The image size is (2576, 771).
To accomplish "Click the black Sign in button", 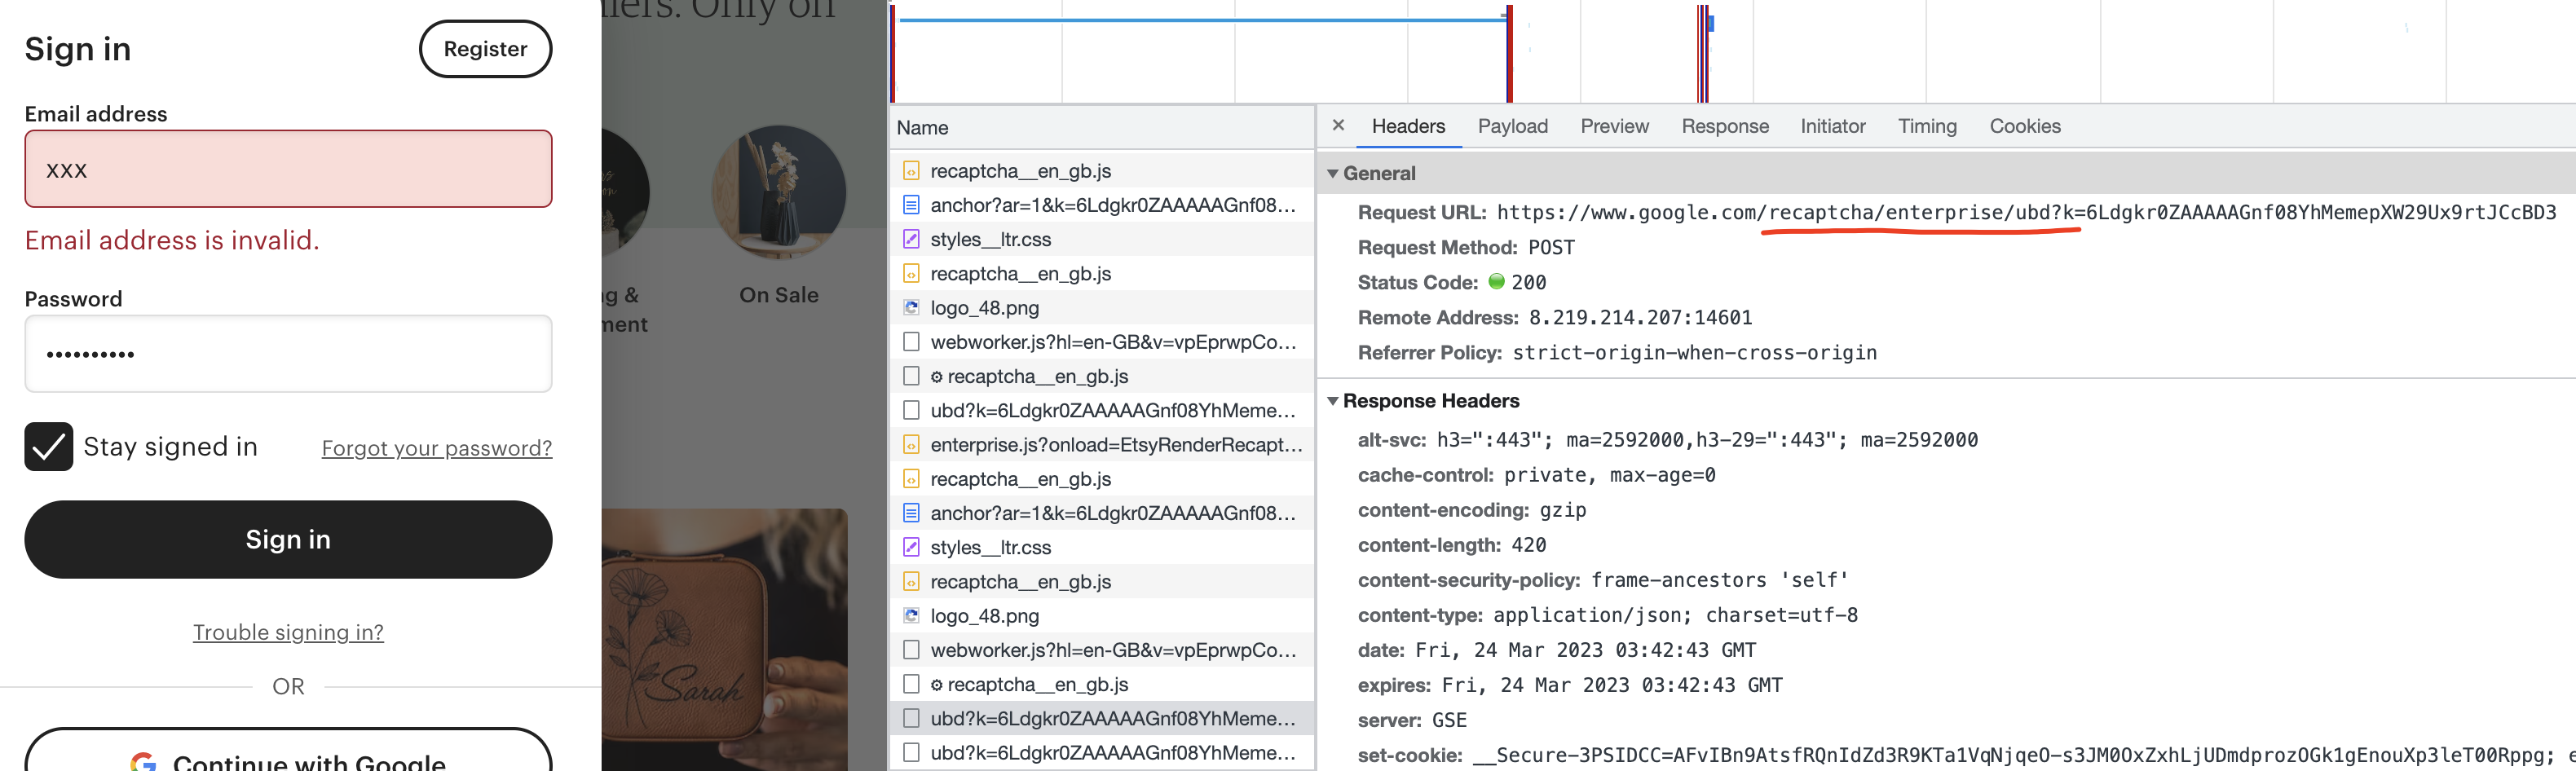I will pyautogui.click(x=288, y=539).
